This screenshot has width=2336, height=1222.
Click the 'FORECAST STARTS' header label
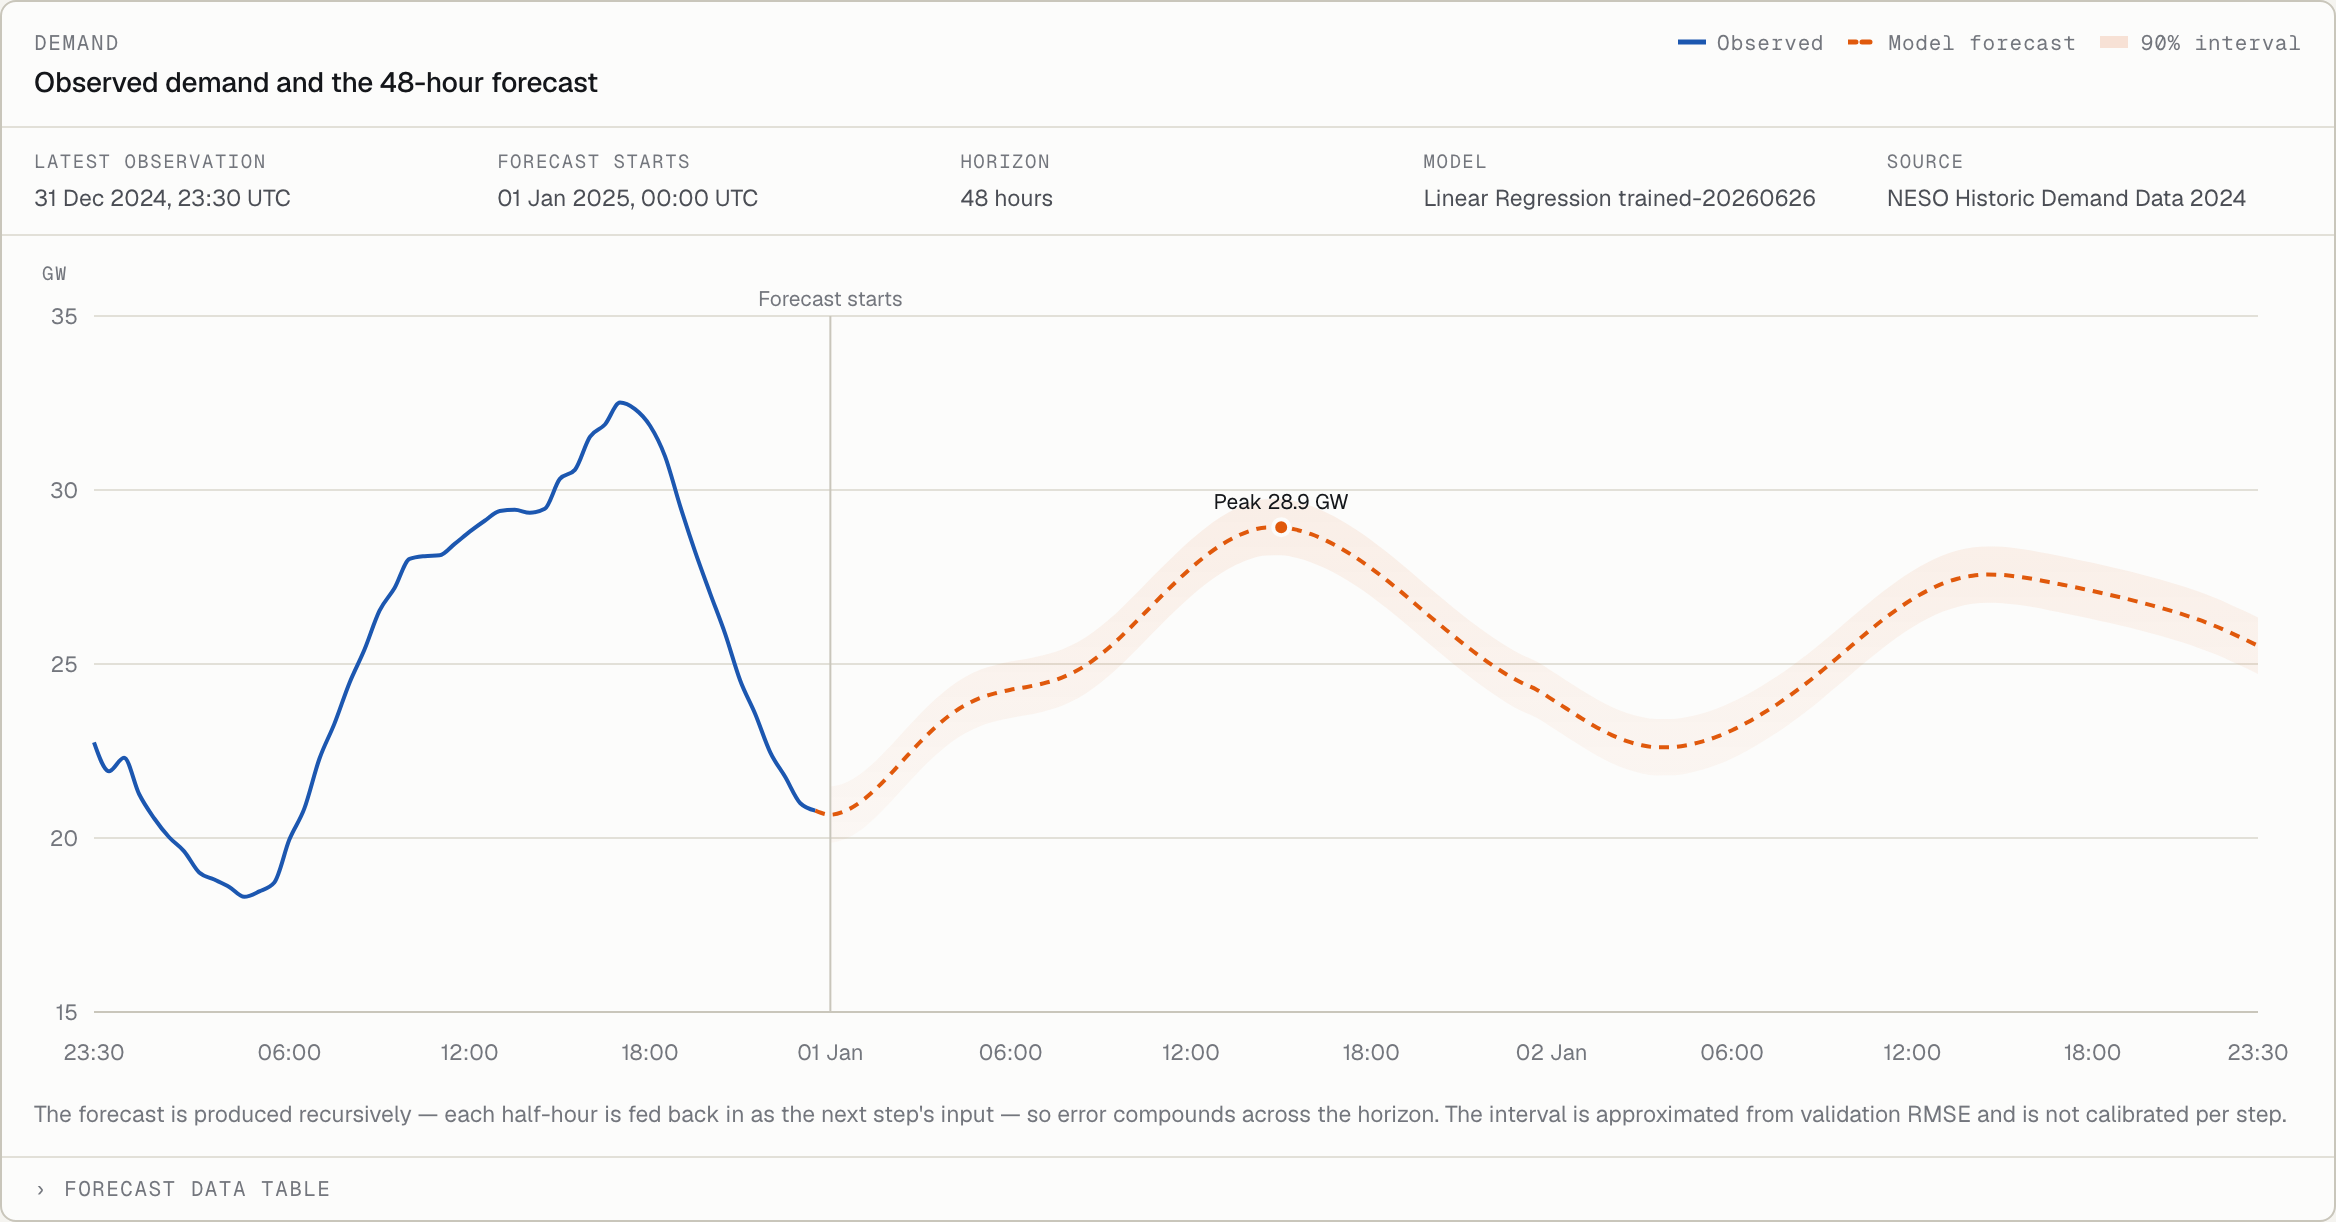point(594,162)
